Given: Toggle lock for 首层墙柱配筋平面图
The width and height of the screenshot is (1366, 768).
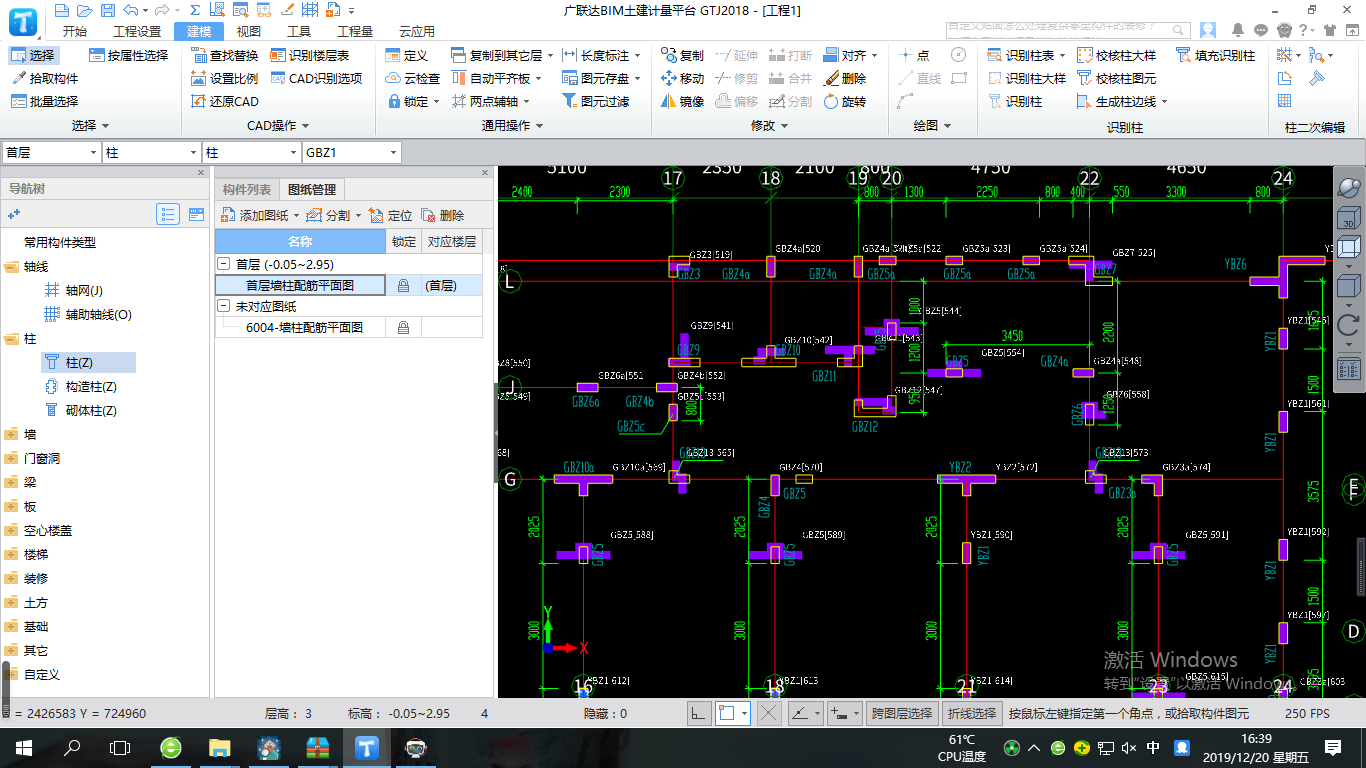Looking at the screenshot, I should pyautogui.click(x=404, y=286).
